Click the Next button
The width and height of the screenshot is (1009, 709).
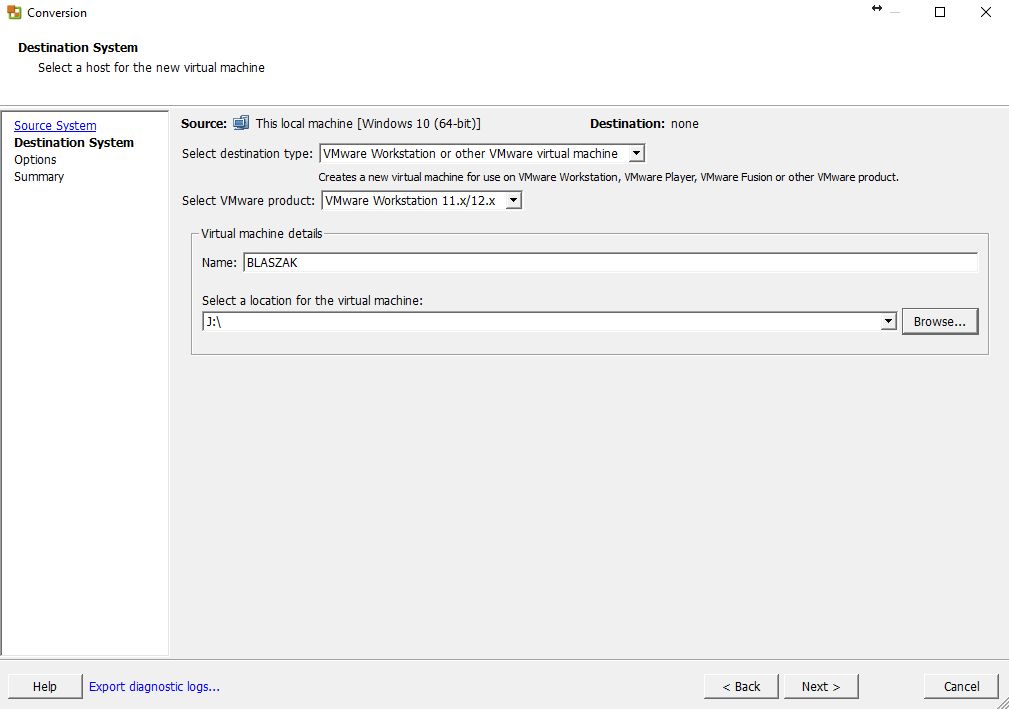point(821,686)
